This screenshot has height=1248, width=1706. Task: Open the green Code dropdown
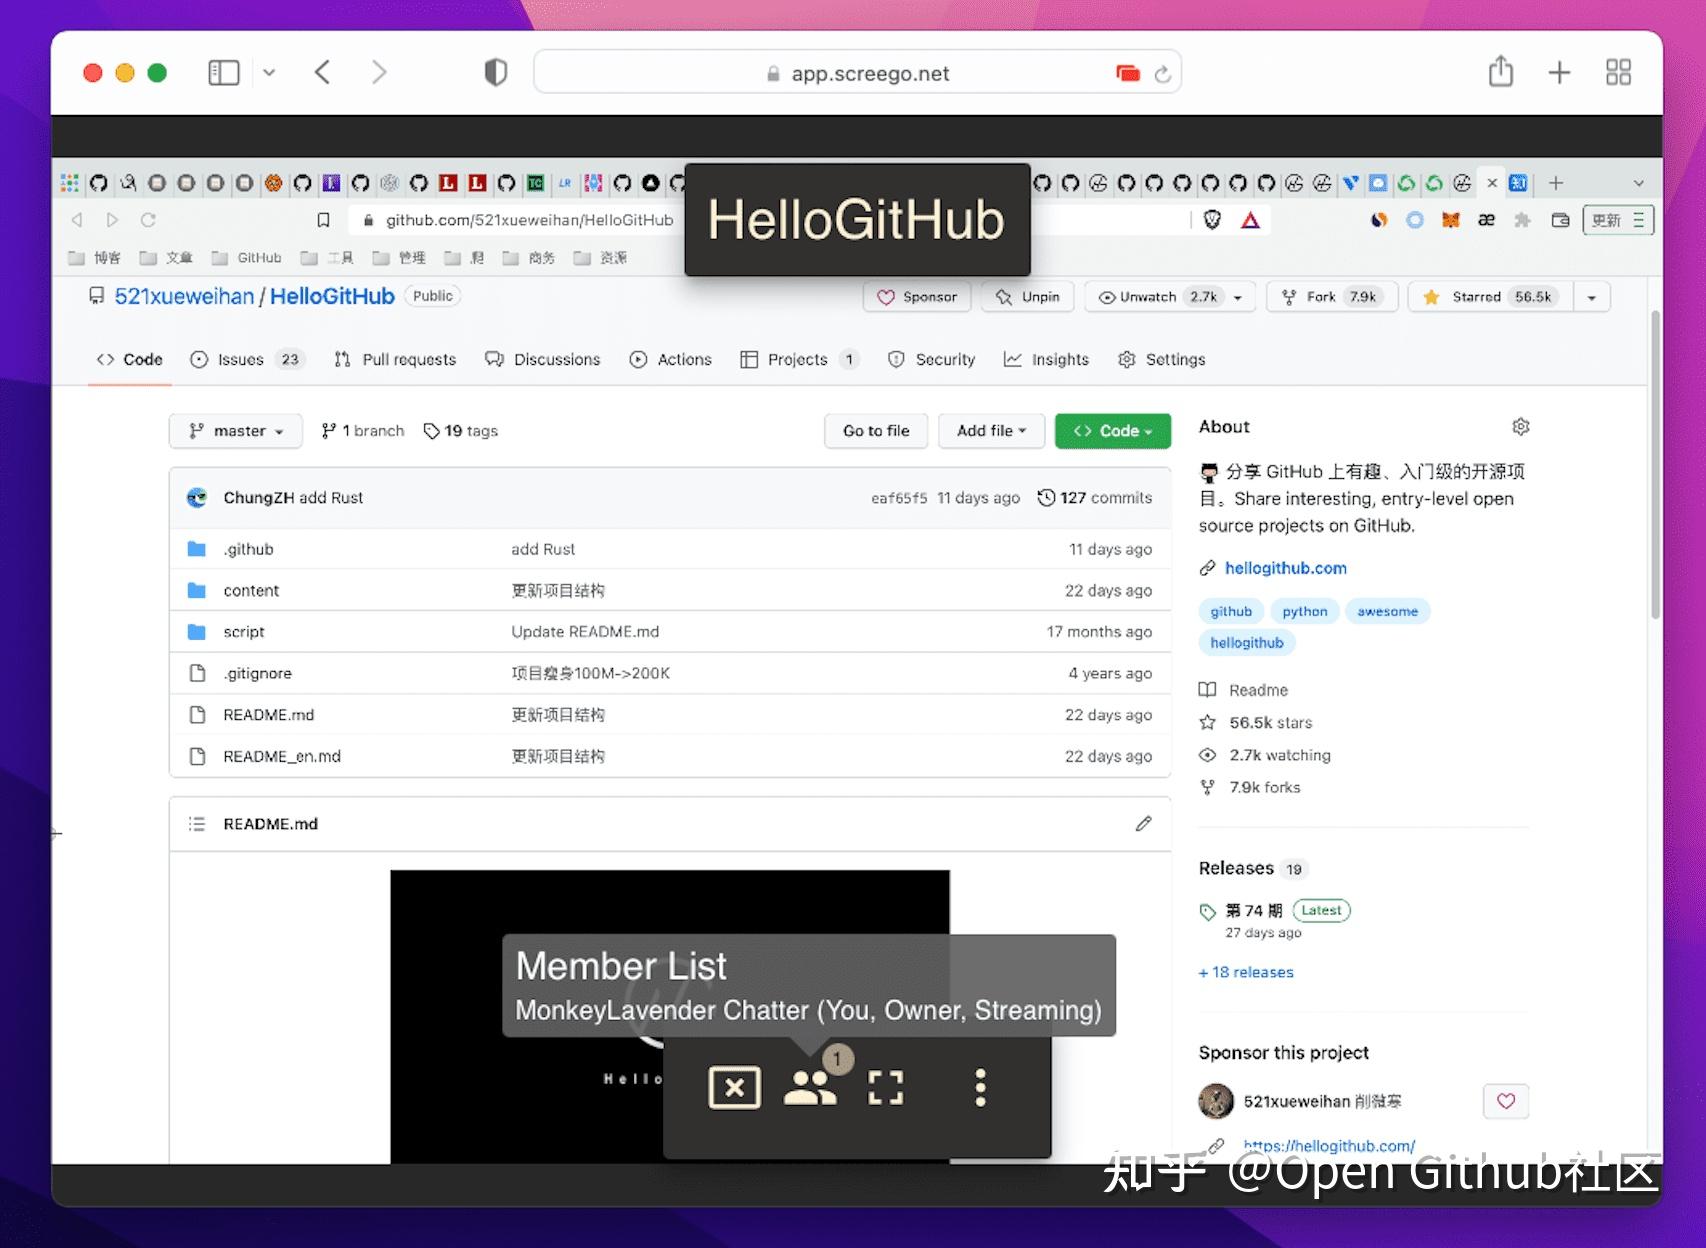tap(1112, 430)
